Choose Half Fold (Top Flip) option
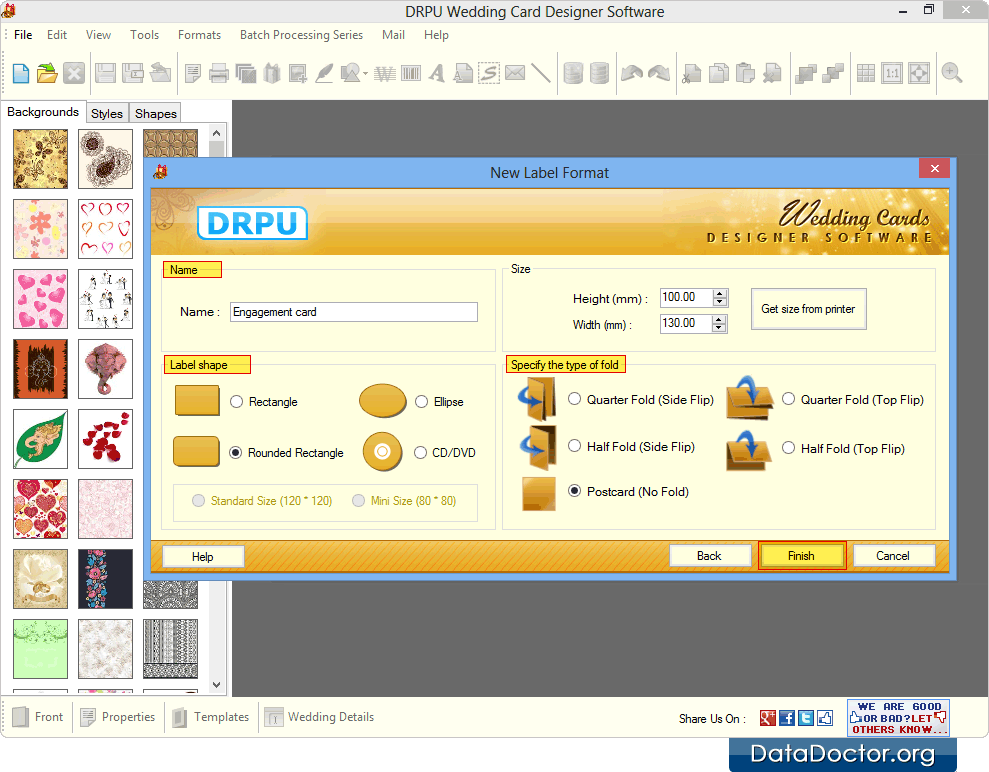Screen dimensions: 989x772 click(788, 448)
